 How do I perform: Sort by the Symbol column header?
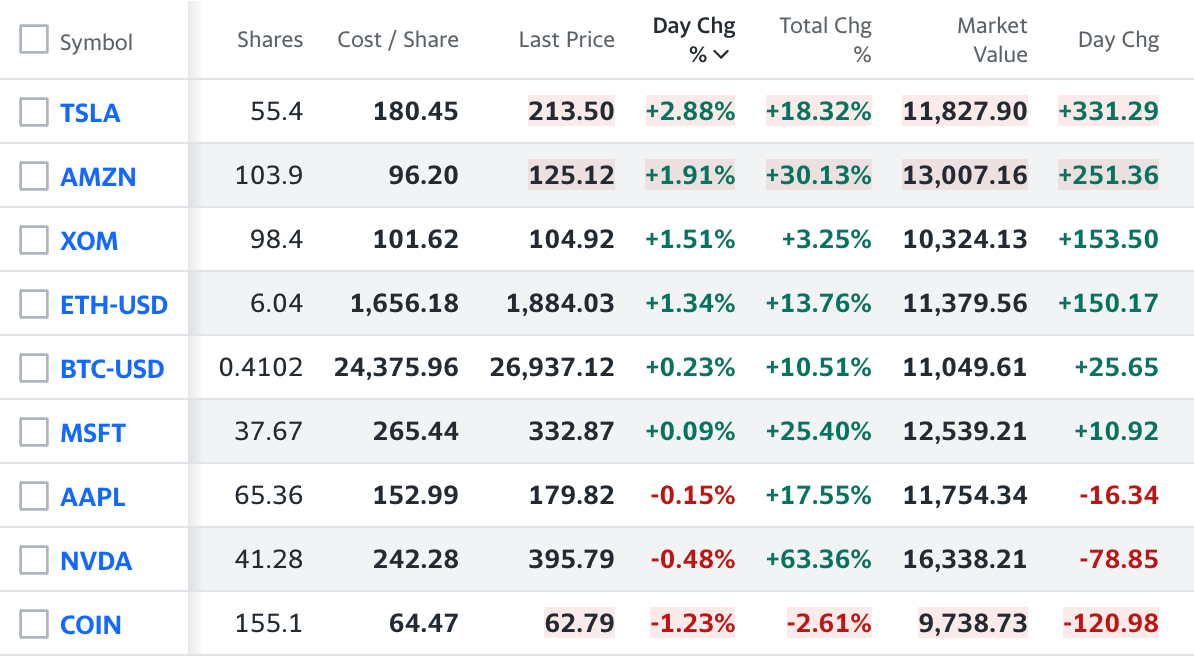(96, 42)
